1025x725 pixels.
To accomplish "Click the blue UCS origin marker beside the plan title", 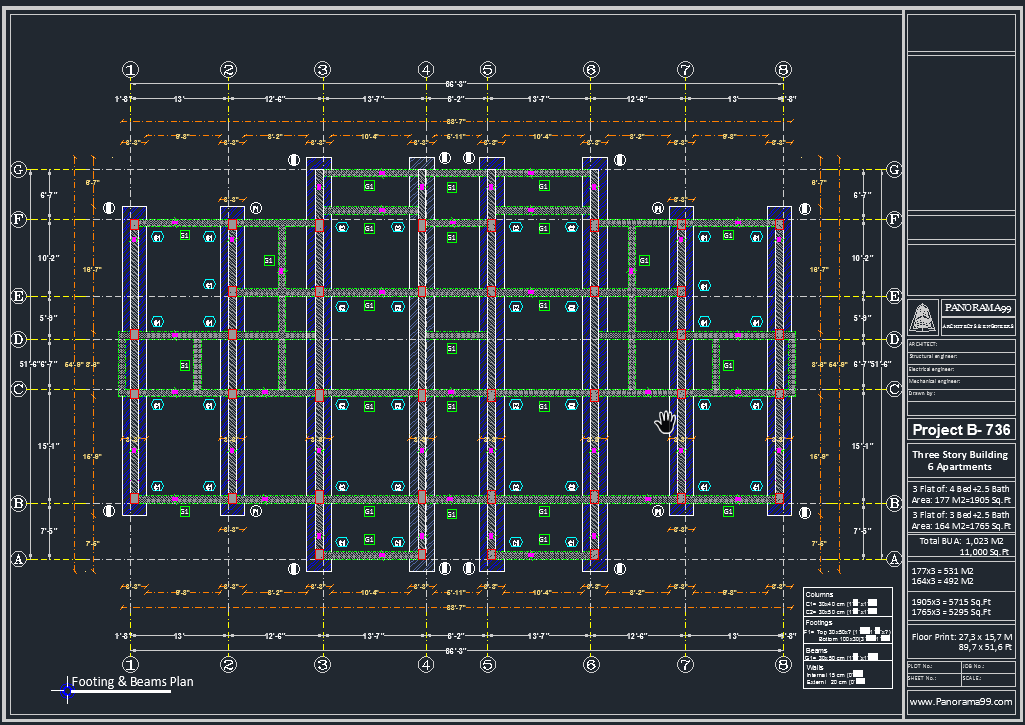I will [x=67, y=690].
